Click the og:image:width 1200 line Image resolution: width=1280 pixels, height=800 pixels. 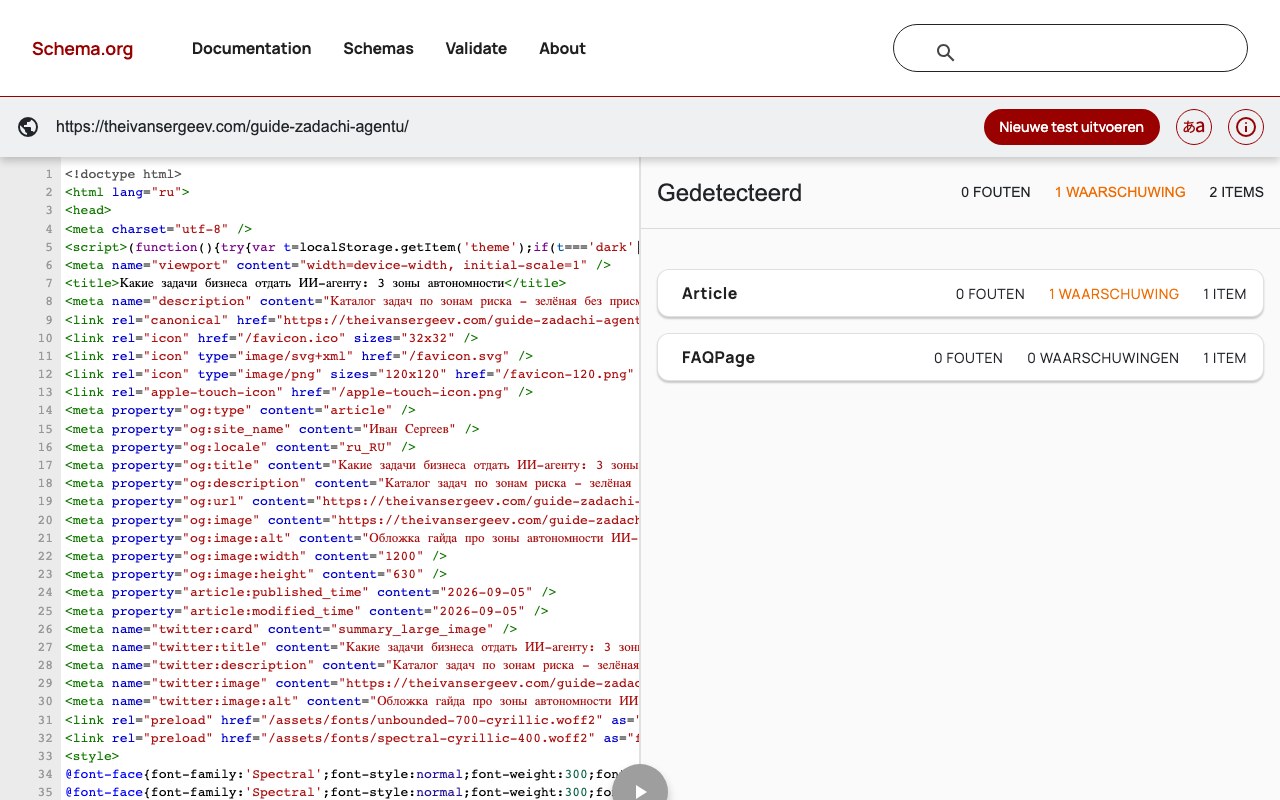256,556
